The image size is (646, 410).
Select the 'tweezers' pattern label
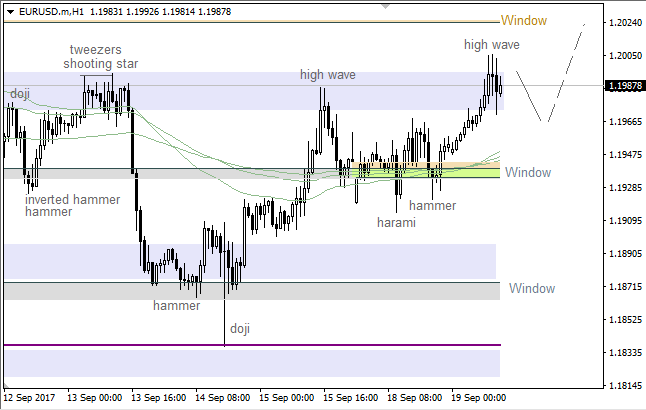pyautogui.click(x=98, y=49)
